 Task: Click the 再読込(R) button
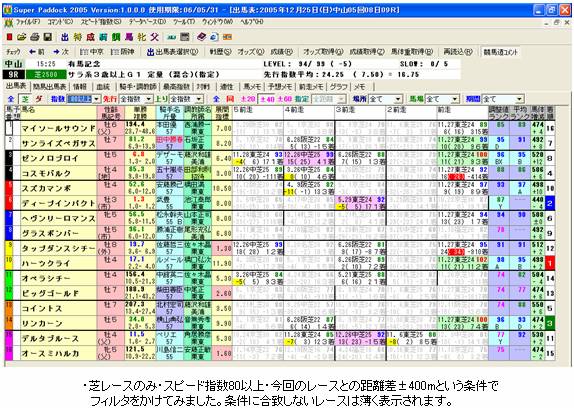click(x=458, y=52)
